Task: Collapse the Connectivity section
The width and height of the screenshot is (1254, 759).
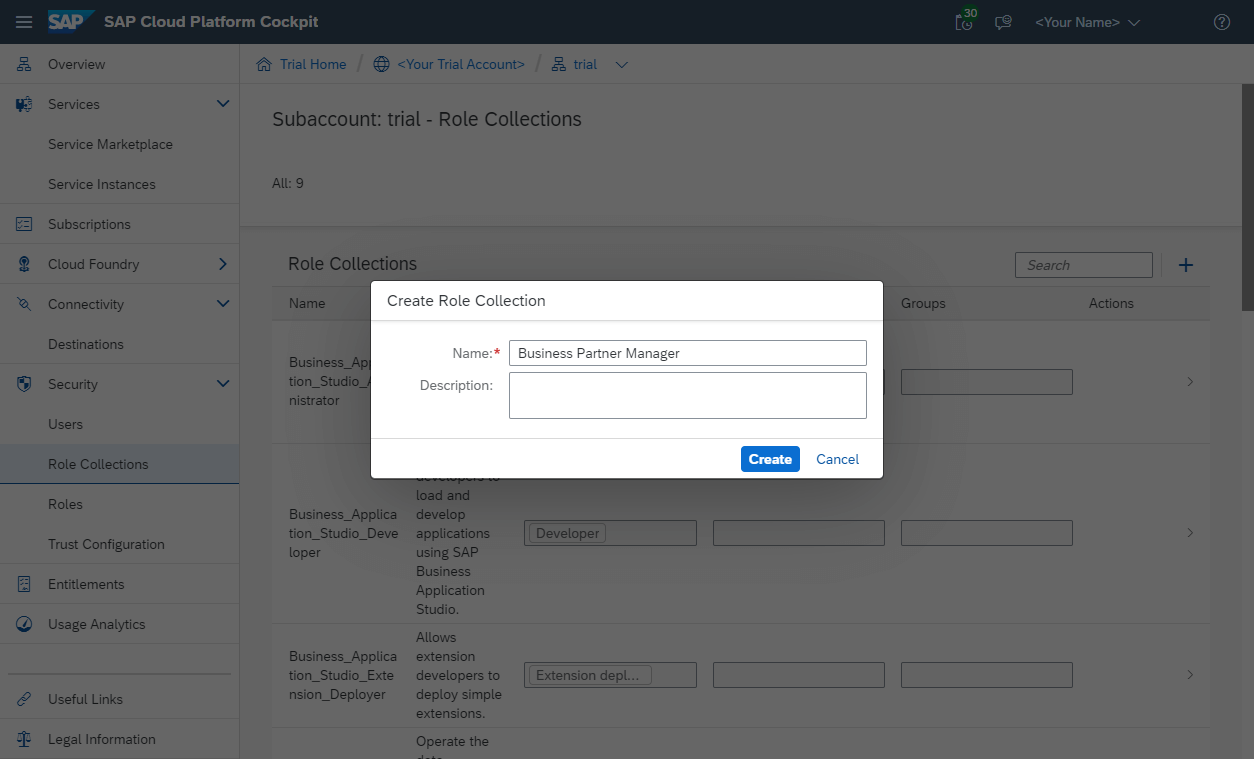Action: click(223, 304)
